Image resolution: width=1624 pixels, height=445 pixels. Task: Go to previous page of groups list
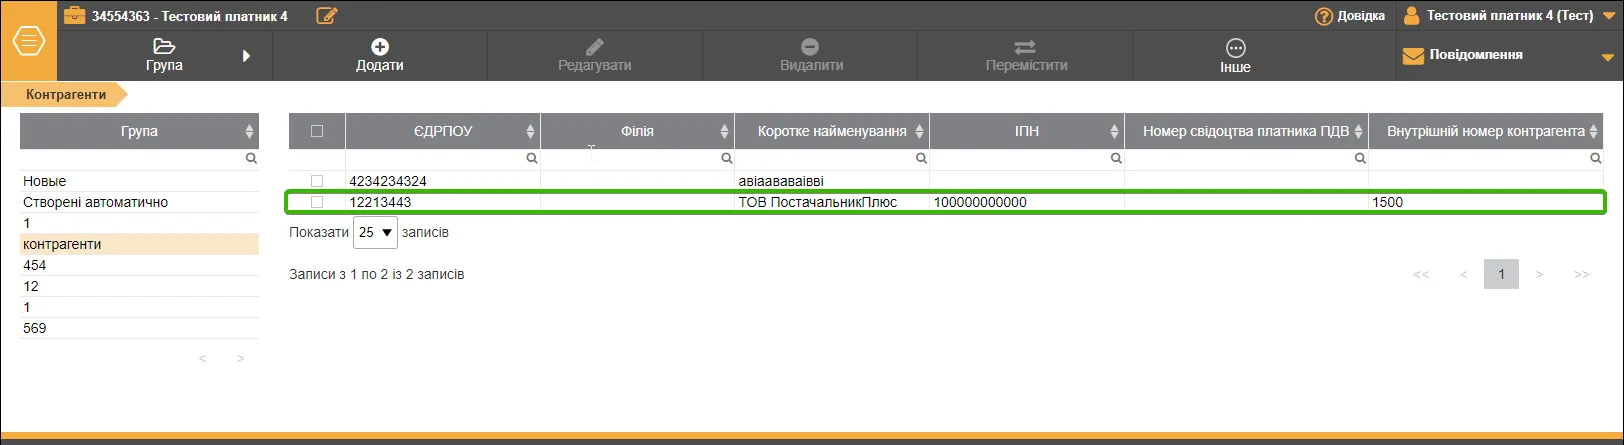pyautogui.click(x=203, y=358)
